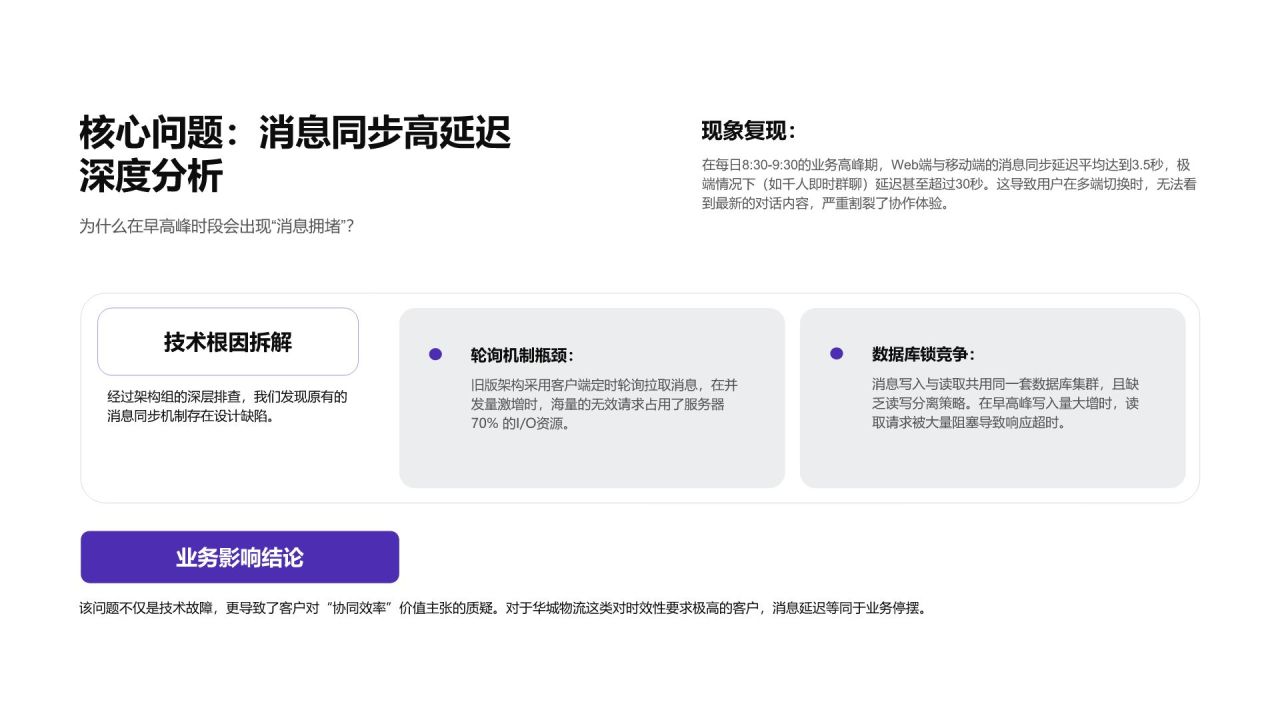Click the paragraph starting 消息写入与读取共用
Screen dimensions: 1280x720
click(x=1005, y=404)
